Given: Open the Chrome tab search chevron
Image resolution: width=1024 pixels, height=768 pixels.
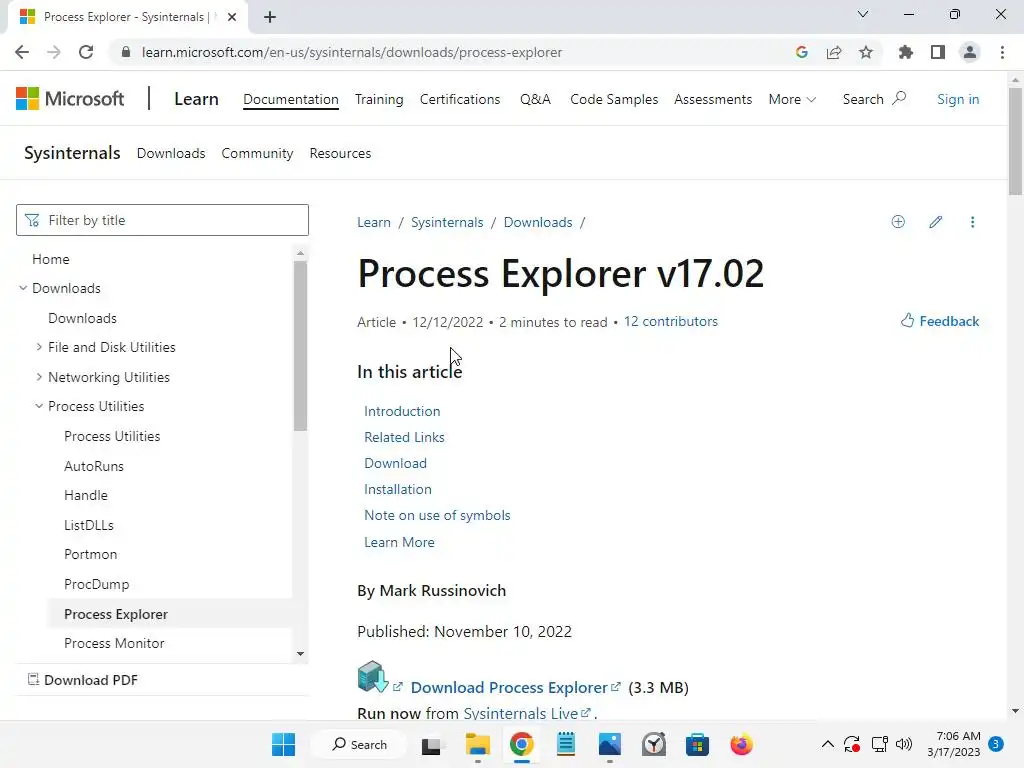Looking at the screenshot, I should (x=863, y=14).
